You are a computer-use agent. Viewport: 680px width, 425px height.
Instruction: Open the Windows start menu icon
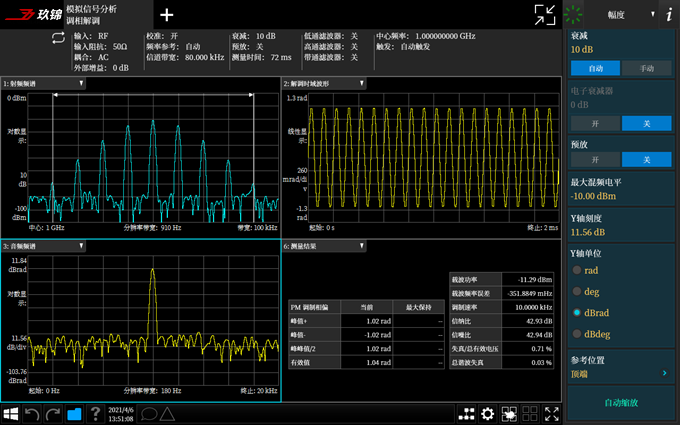coord(10,414)
